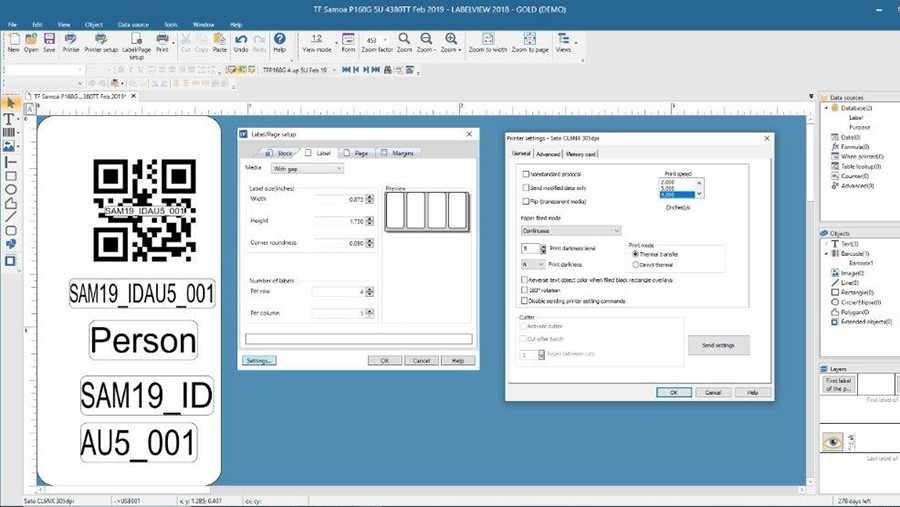Toggle layer visibility eye icon
The image size is (900, 507).
tap(832, 442)
